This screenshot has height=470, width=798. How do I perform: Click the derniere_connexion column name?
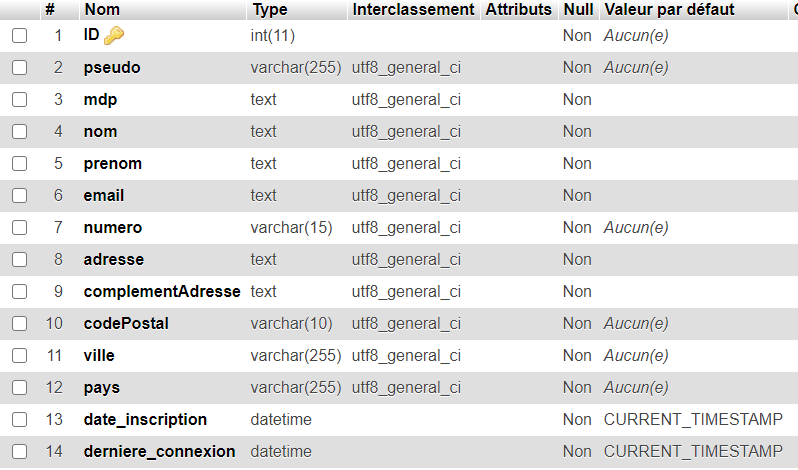pyautogui.click(x=159, y=452)
